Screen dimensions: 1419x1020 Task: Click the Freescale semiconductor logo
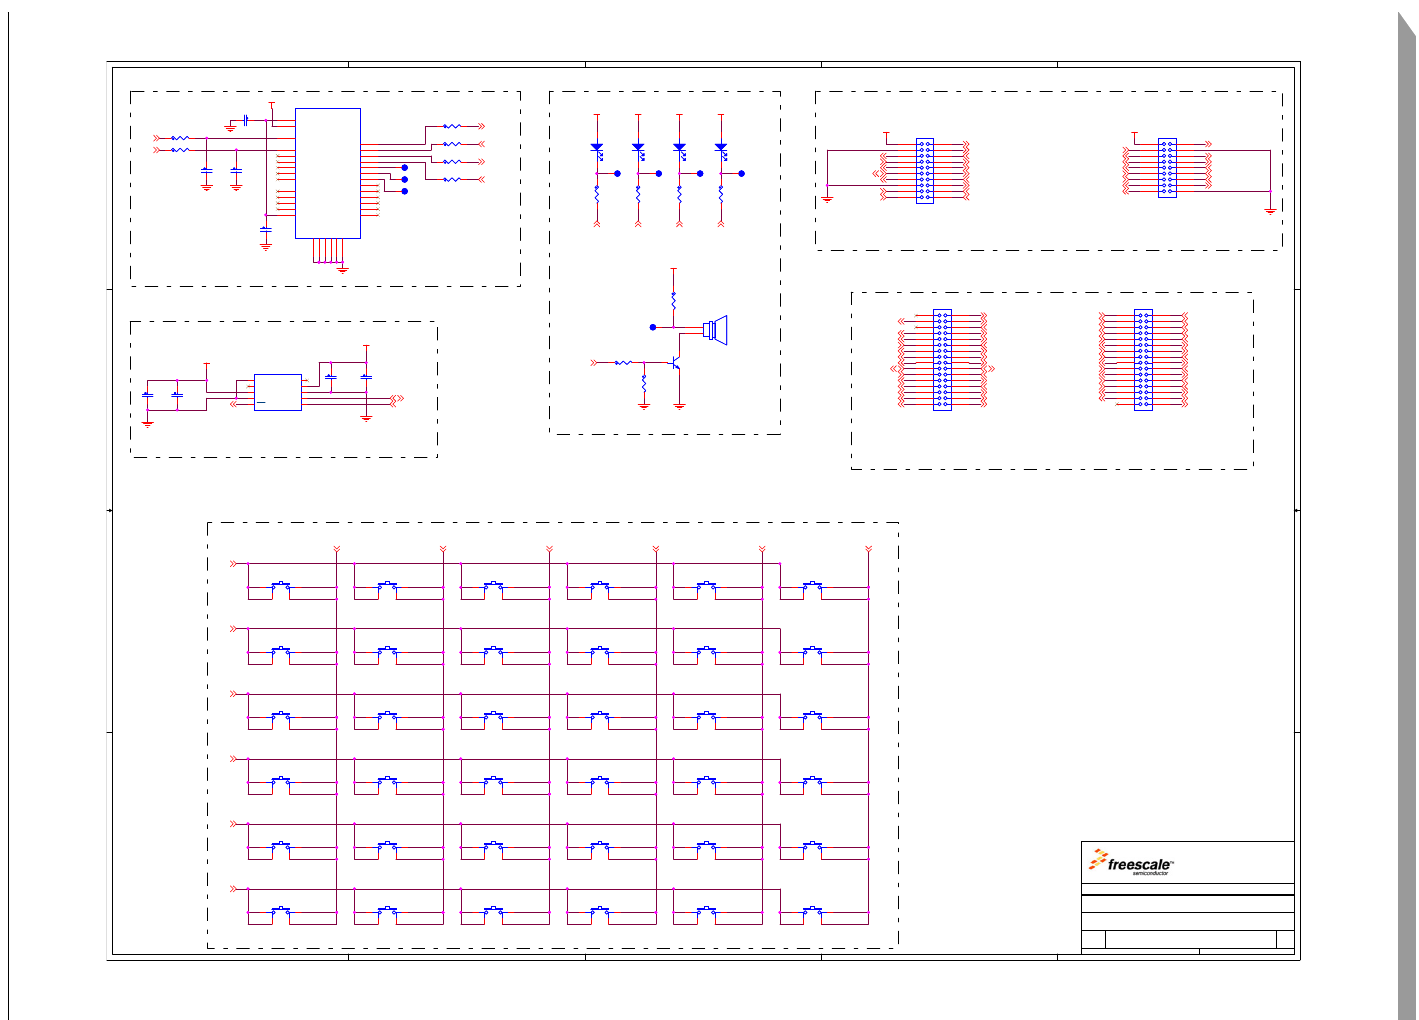coord(1131,863)
